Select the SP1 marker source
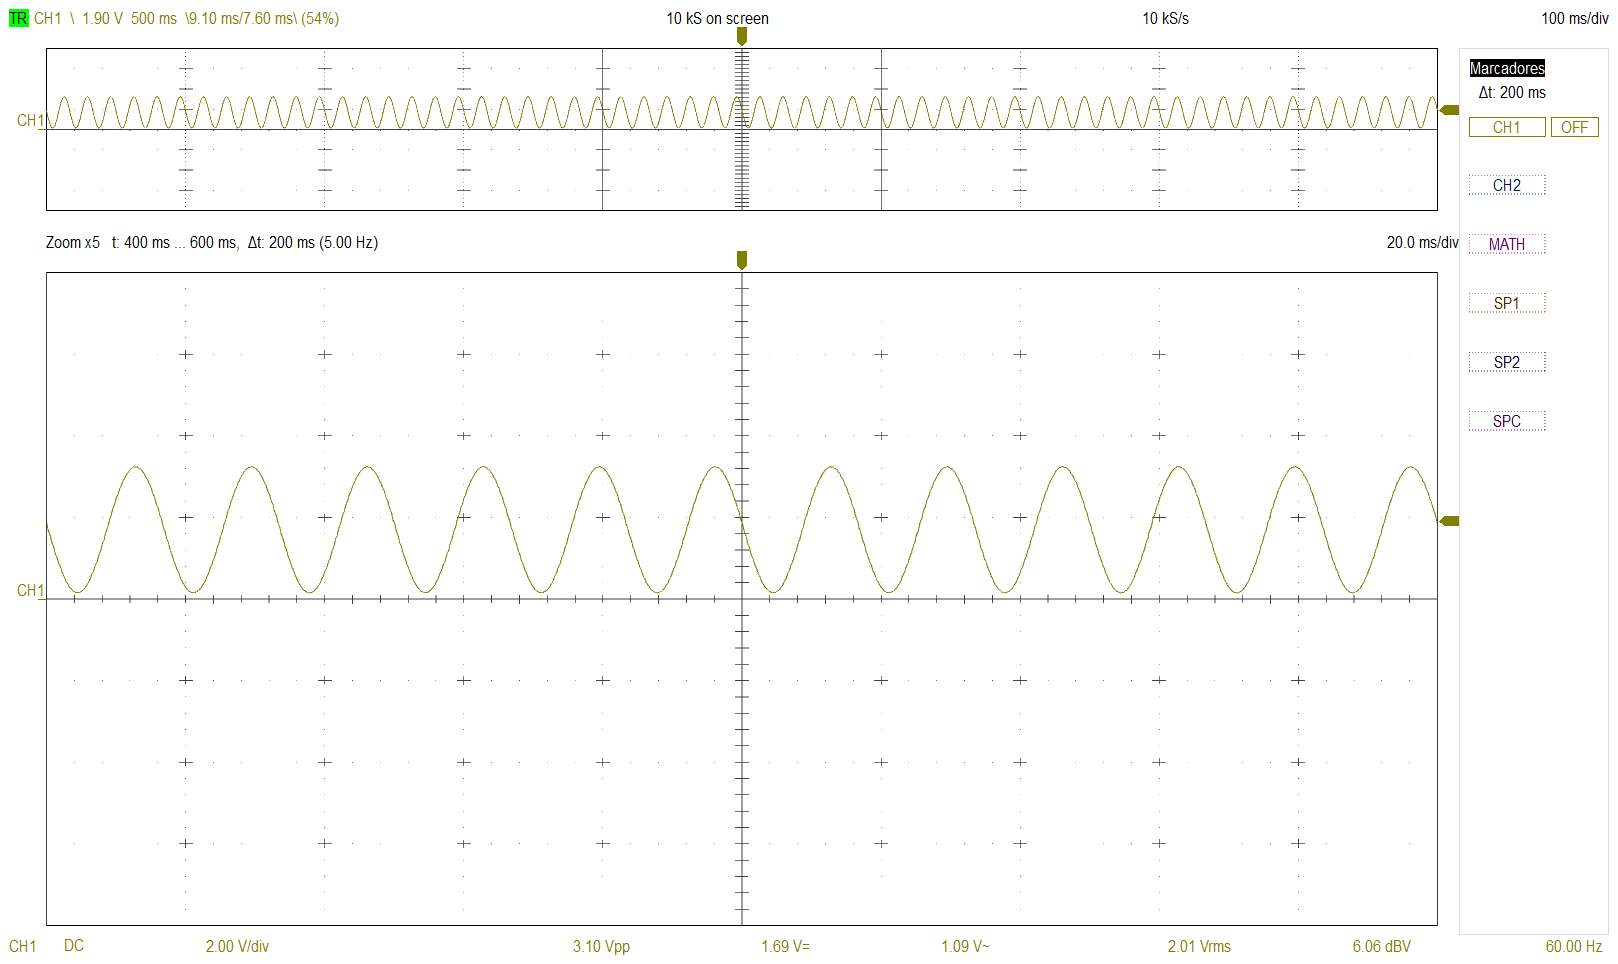The image size is (1618, 964). (x=1506, y=304)
